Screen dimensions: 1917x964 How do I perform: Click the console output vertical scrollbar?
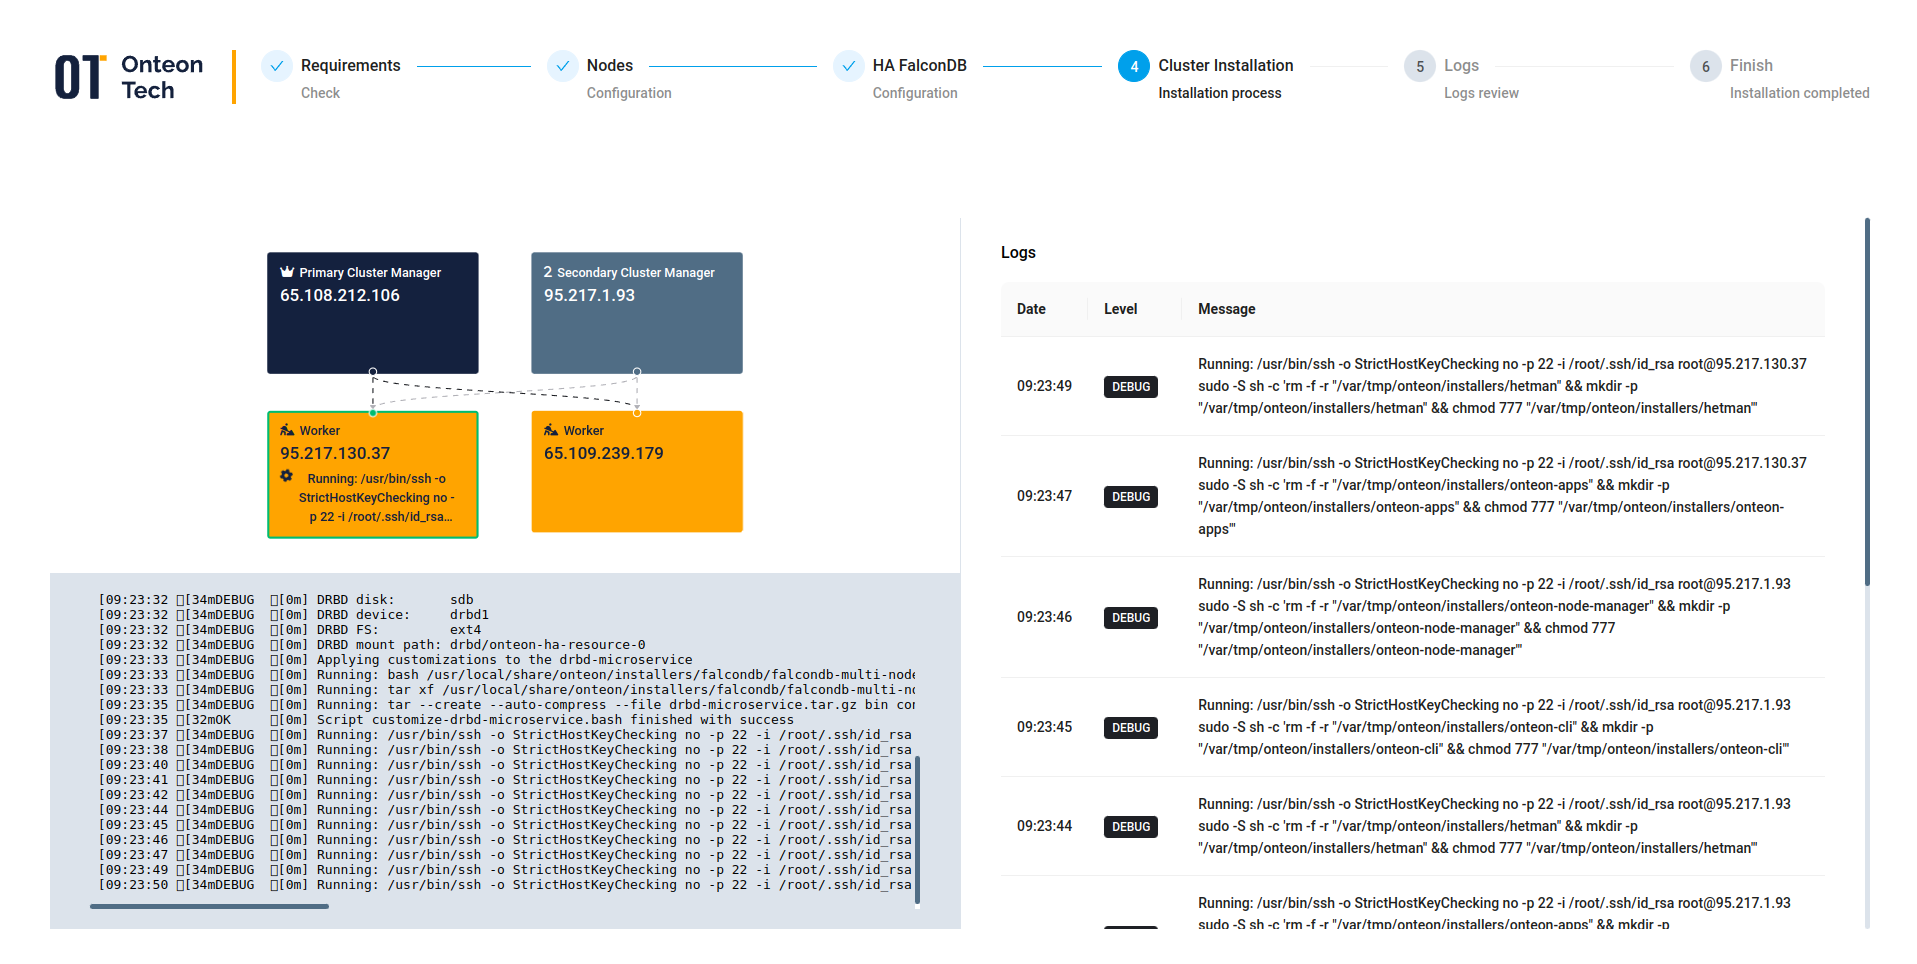point(917,830)
